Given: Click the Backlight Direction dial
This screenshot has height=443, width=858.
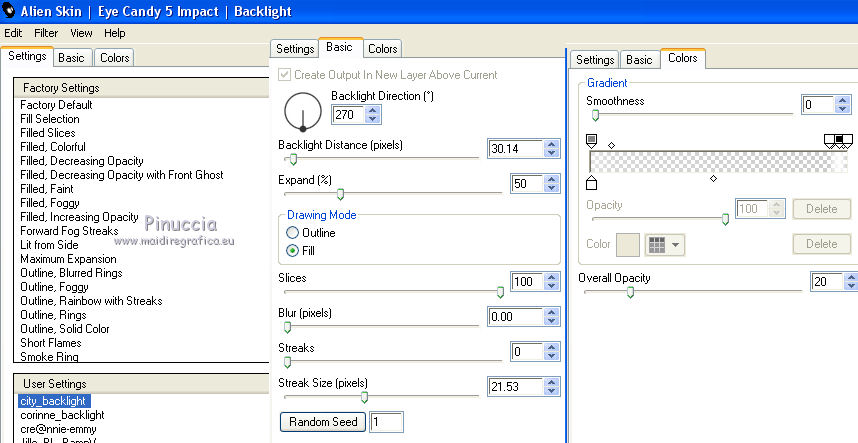Looking at the screenshot, I should click(303, 111).
